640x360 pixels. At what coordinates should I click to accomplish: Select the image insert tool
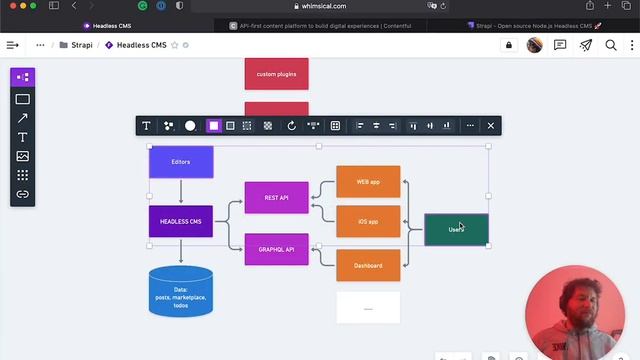[x=22, y=156]
